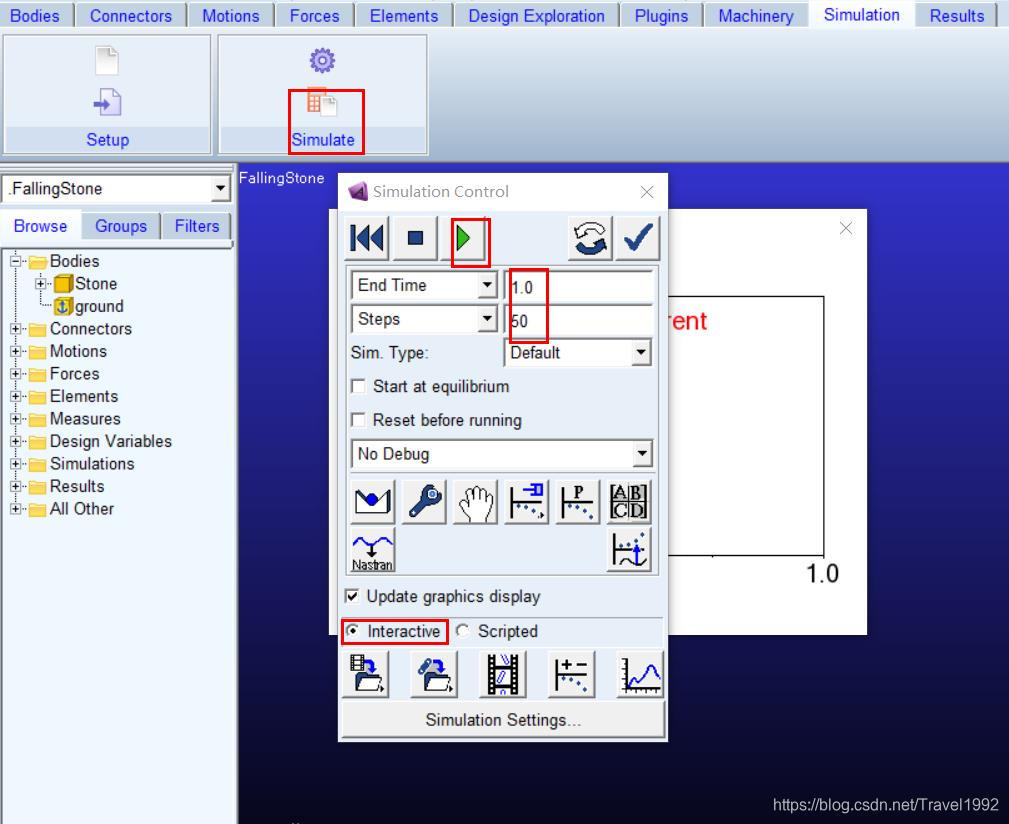Click the ABCD table icon
Image resolution: width=1009 pixels, height=824 pixels.
[629, 502]
